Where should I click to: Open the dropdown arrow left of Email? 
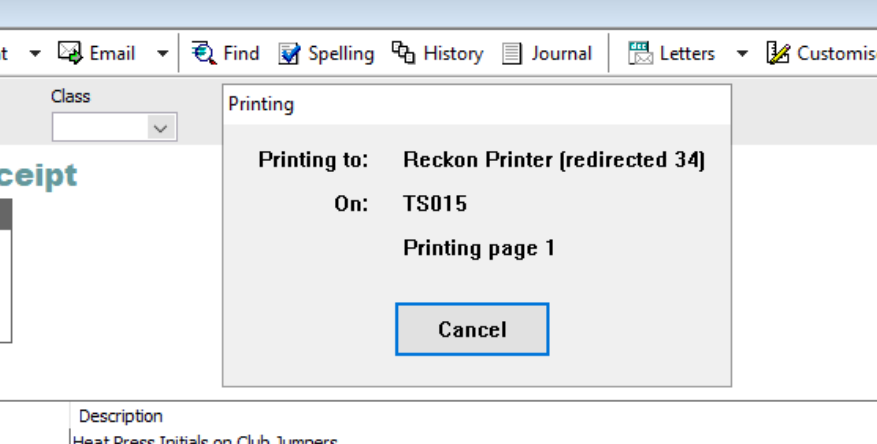[x=35, y=54]
